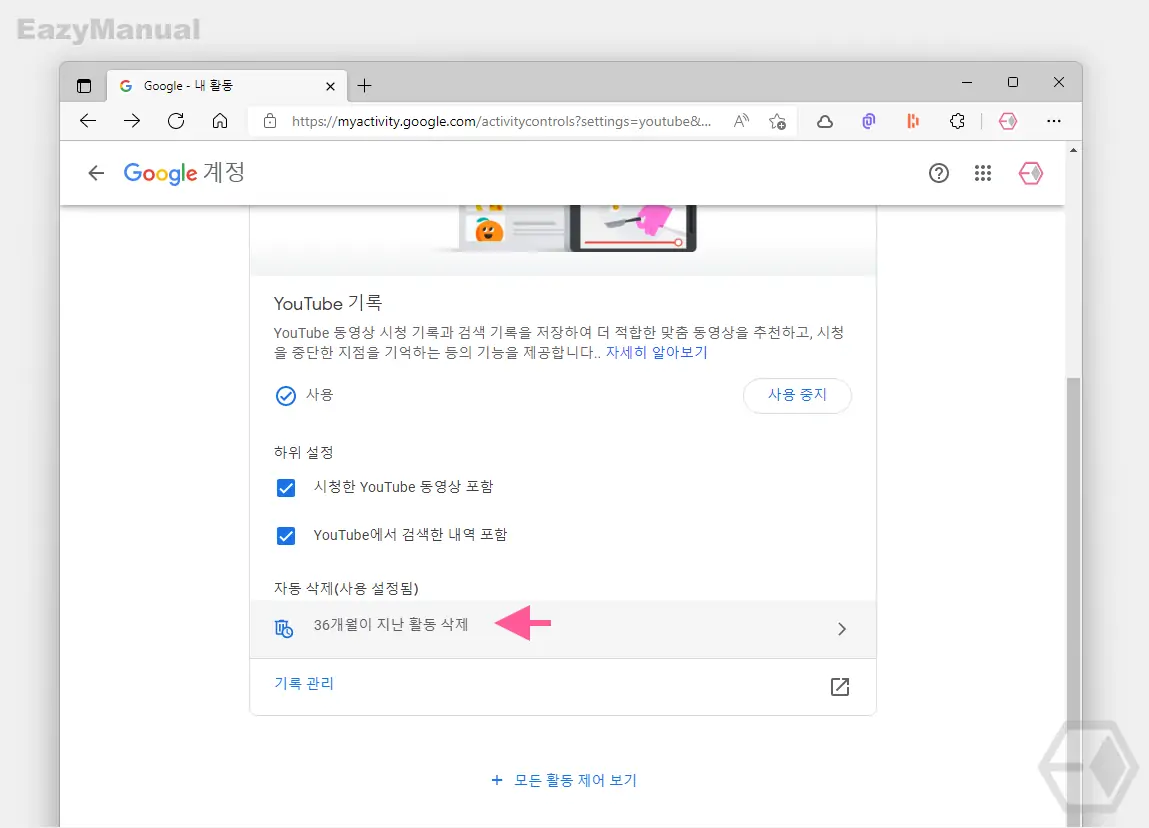Minimize the browser window
The width and height of the screenshot is (1149, 828).
click(967, 82)
